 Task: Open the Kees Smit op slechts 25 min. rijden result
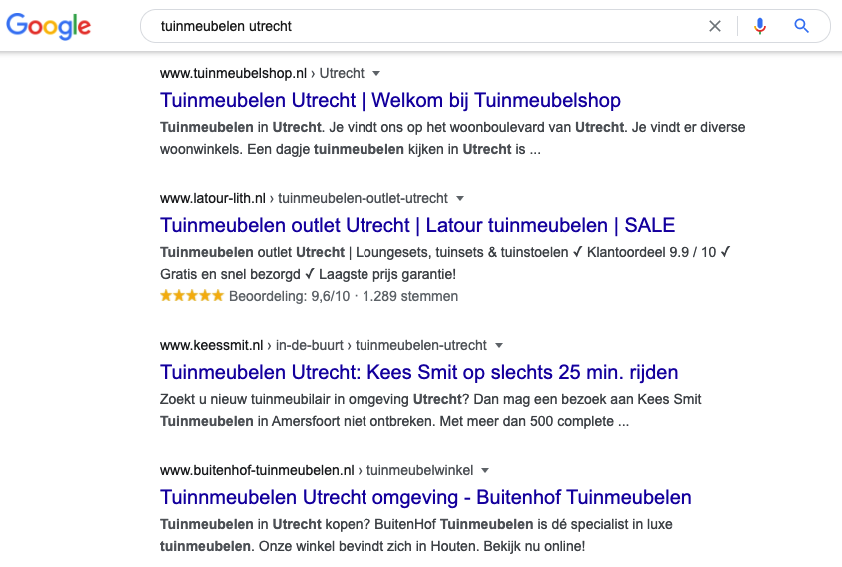click(x=419, y=372)
